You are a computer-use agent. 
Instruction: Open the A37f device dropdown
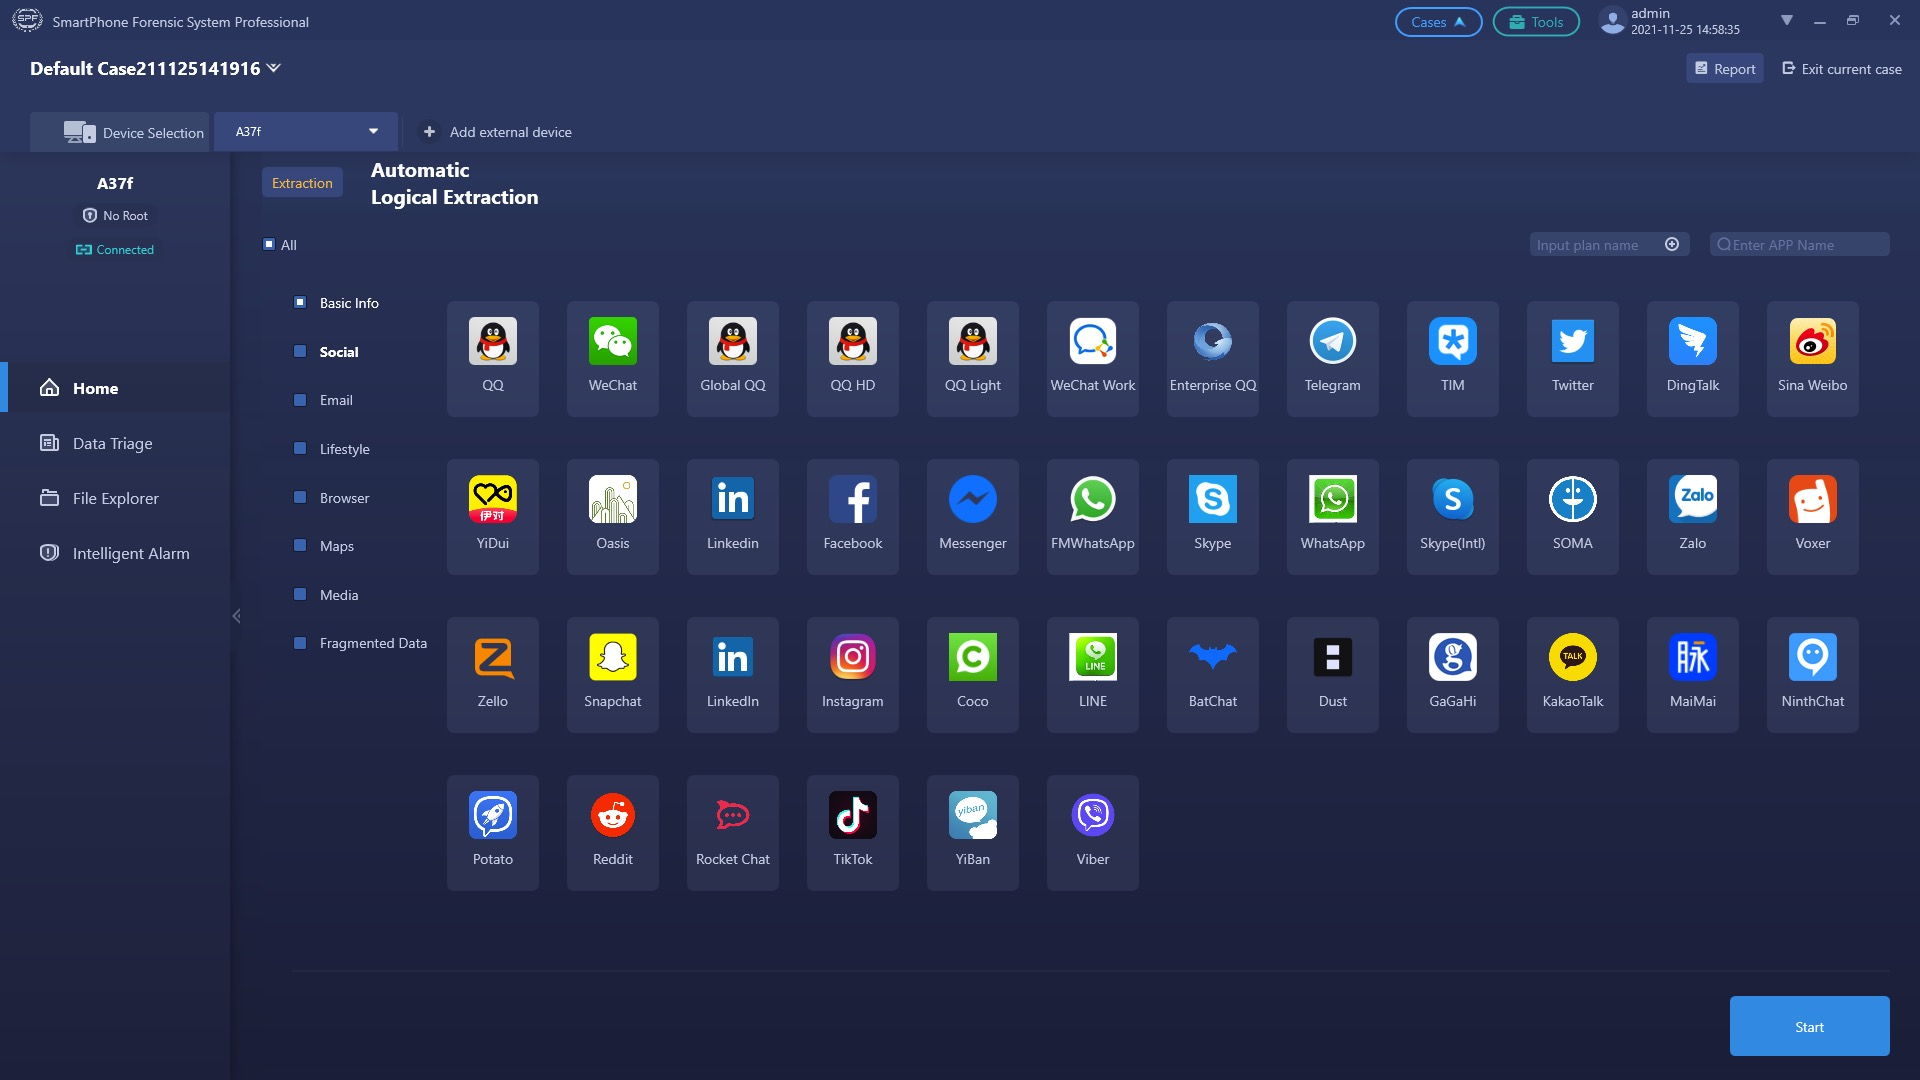(373, 132)
